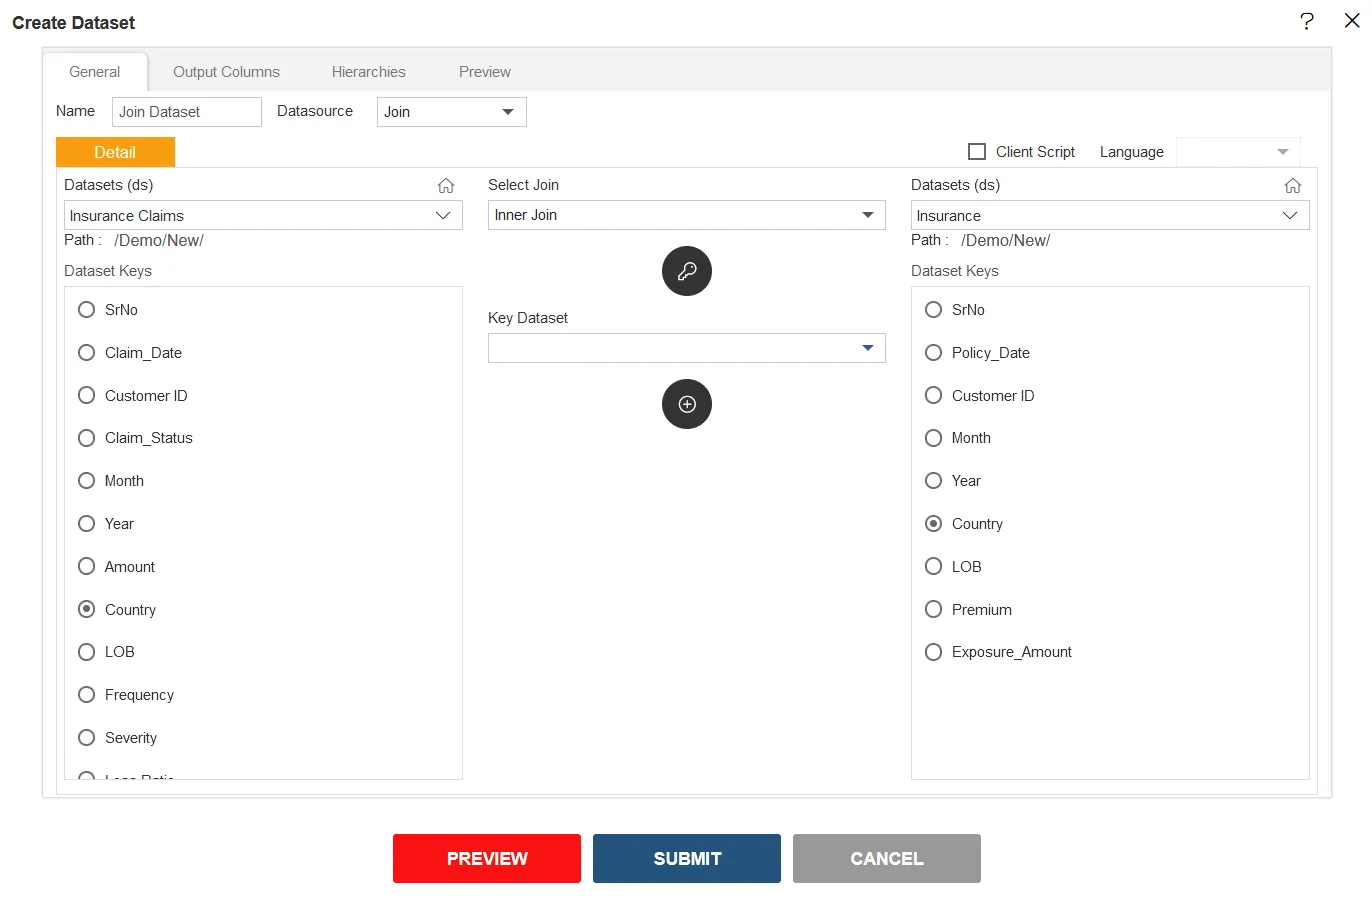
Task: Open the Inner Join type dropdown
Action: [687, 215]
